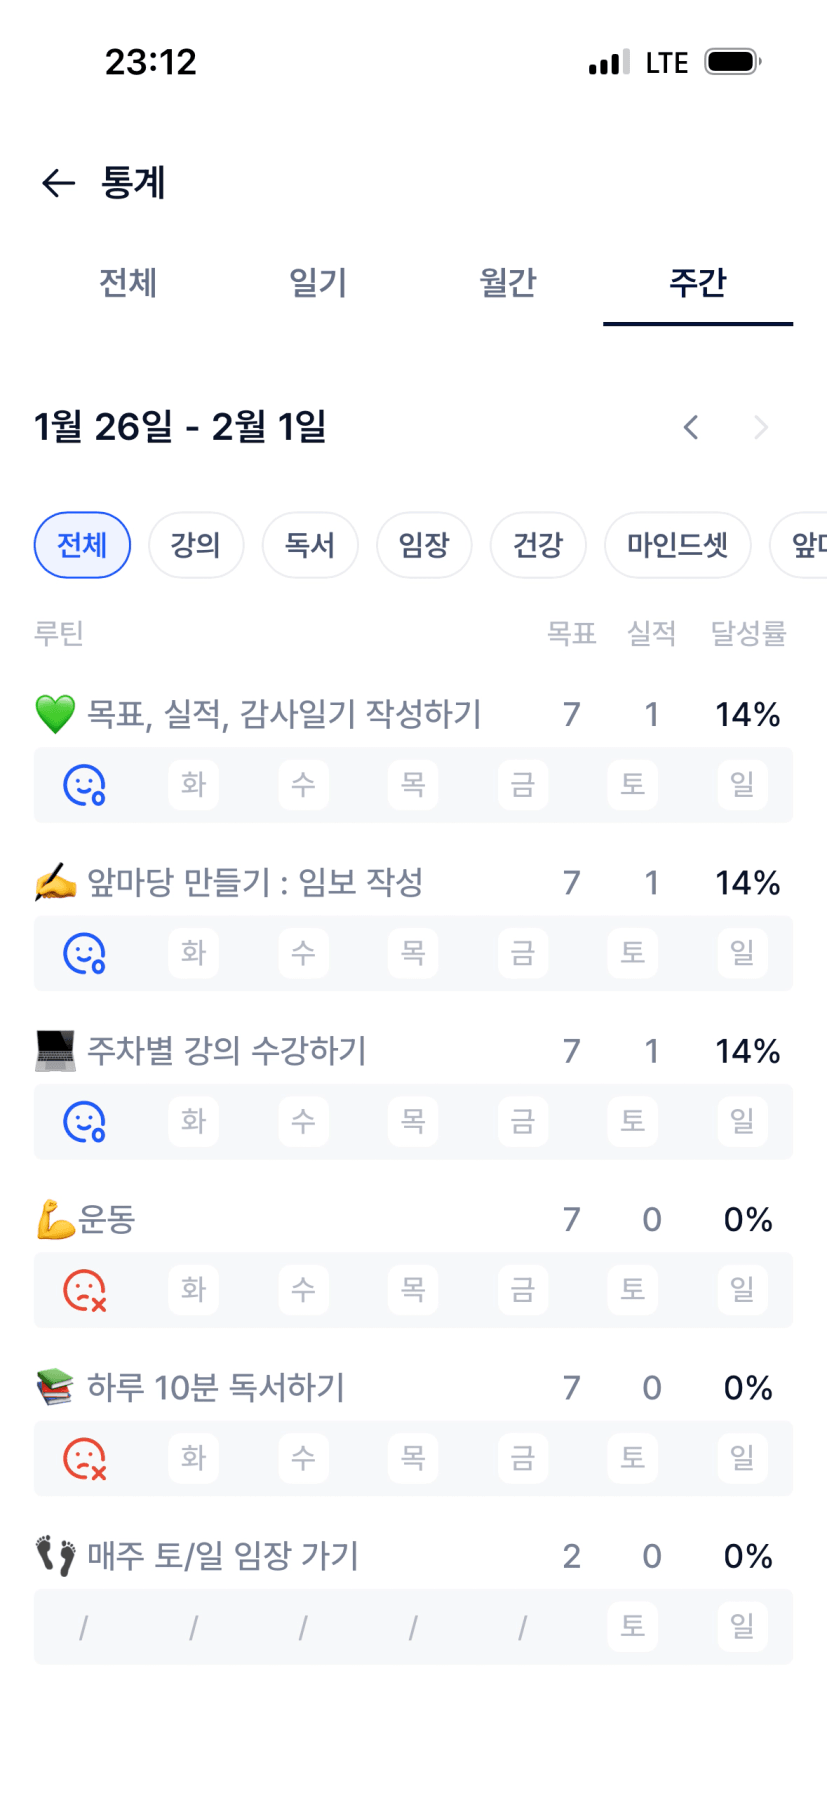Tap the smiley icon in the 감사일기 row
Screen dimensions: 827x1793
click(84, 785)
